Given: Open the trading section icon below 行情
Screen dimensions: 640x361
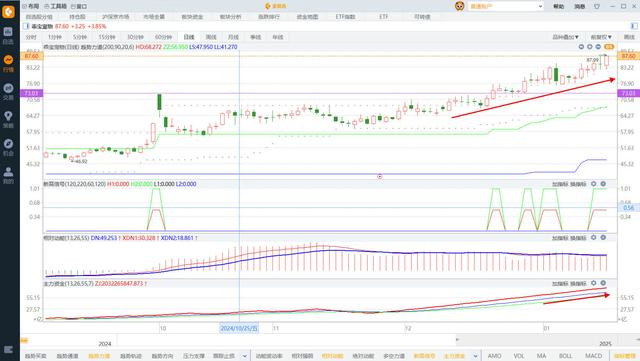Looking at the screenshot, I should (x=8, y=91).
